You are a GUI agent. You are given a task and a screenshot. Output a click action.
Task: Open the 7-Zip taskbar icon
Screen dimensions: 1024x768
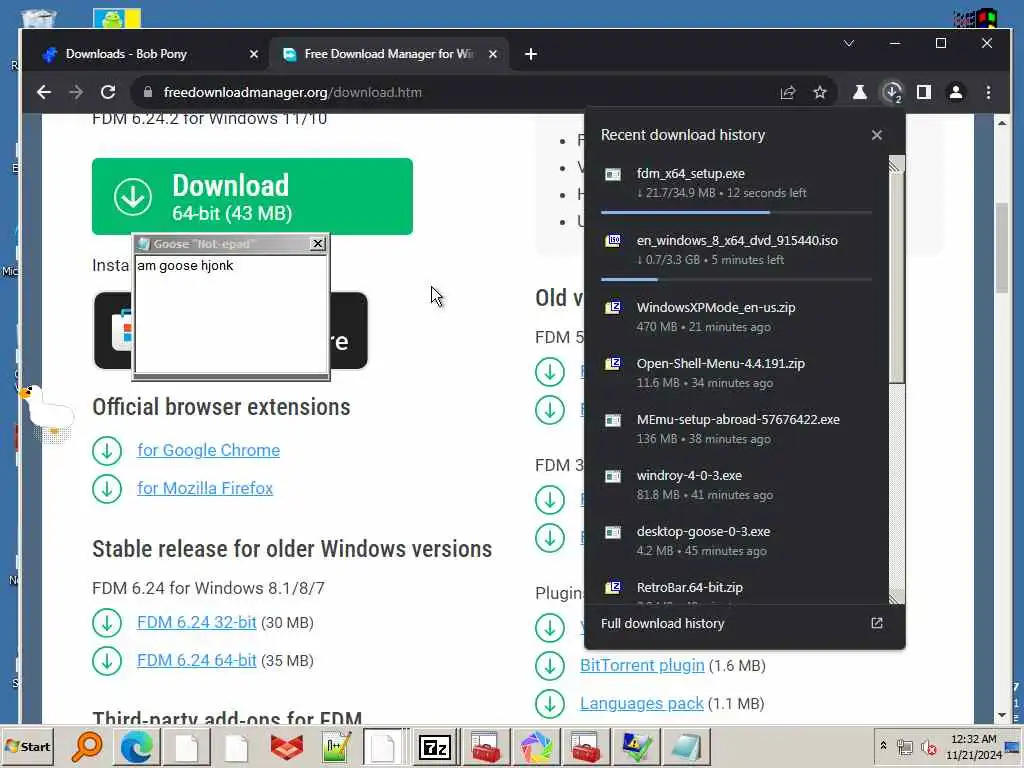pos(435,746)
